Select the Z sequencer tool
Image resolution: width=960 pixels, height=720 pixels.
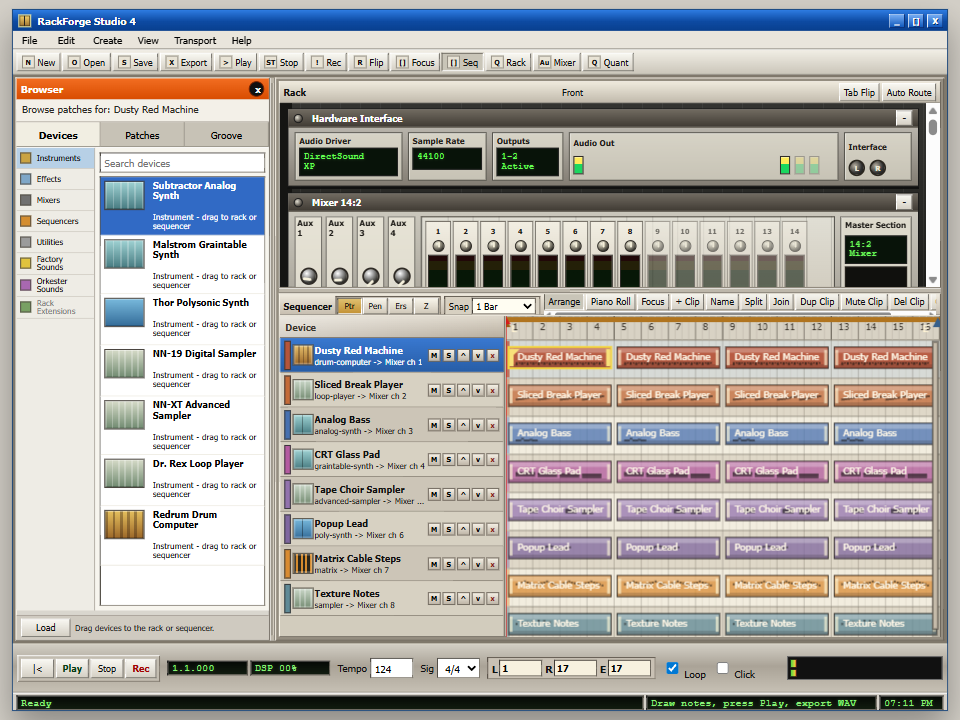coord(426,306)
